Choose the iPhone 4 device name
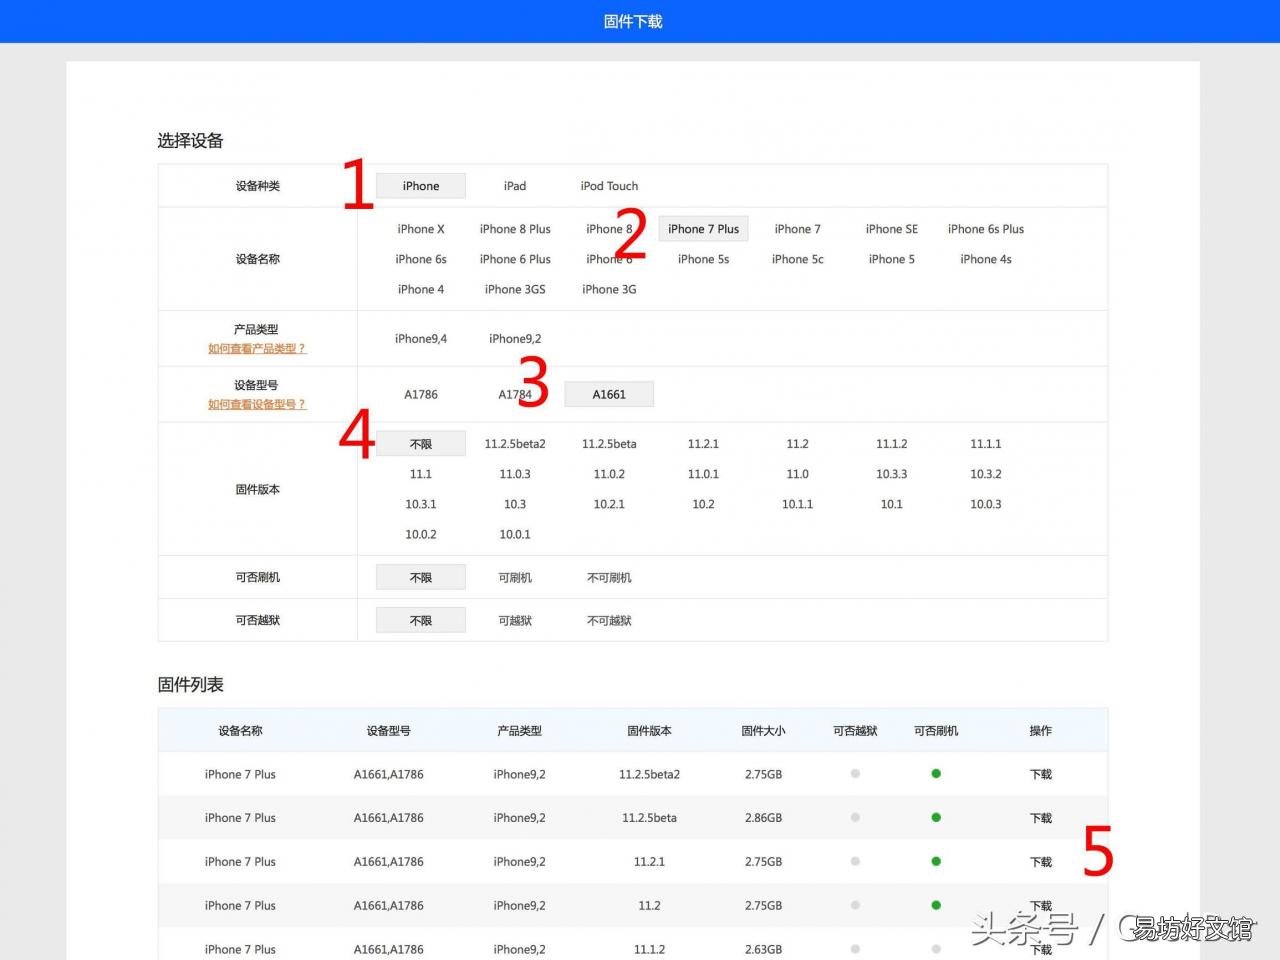This screenshot has height=960, width=1280. tap(421, 289)
